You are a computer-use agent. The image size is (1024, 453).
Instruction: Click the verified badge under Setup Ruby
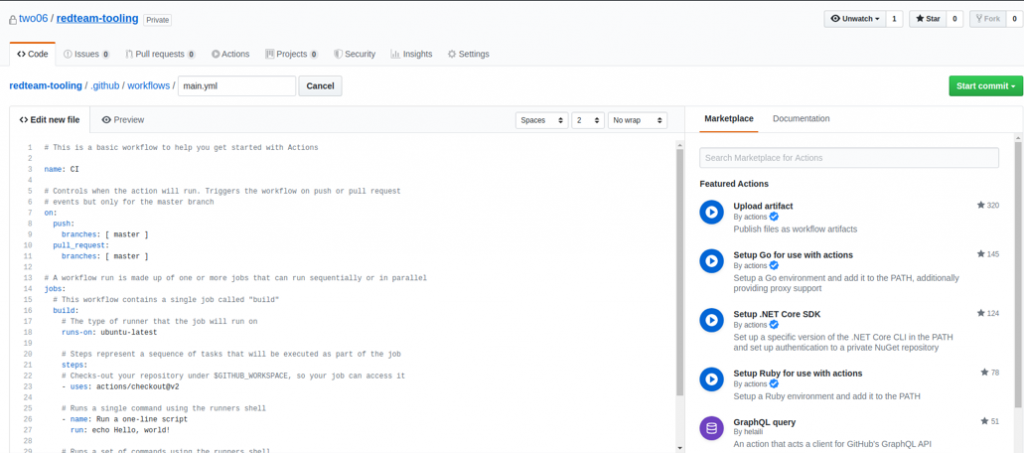click(x=774, y=384)
